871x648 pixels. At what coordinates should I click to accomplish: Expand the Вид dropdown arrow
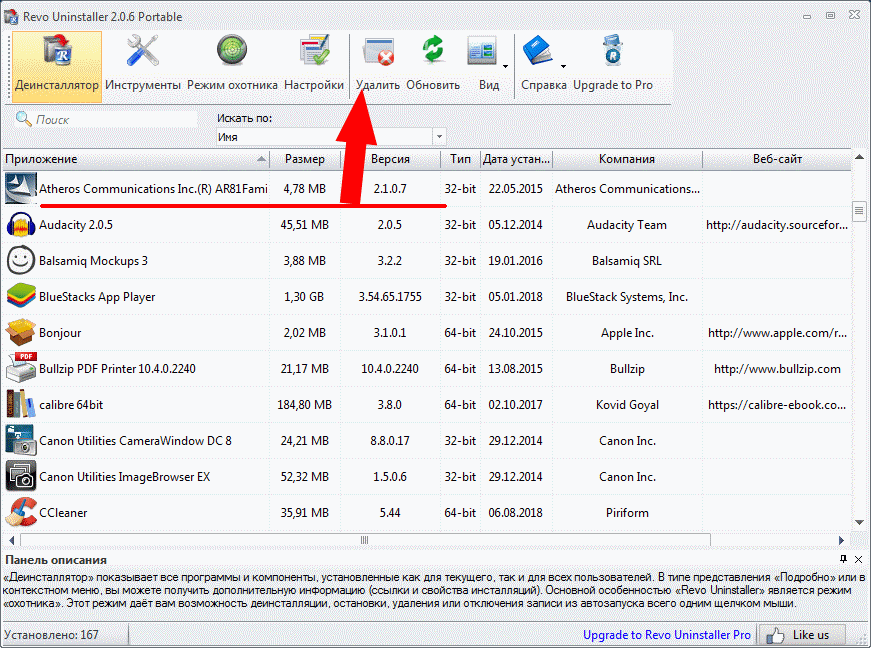(505, 67)
